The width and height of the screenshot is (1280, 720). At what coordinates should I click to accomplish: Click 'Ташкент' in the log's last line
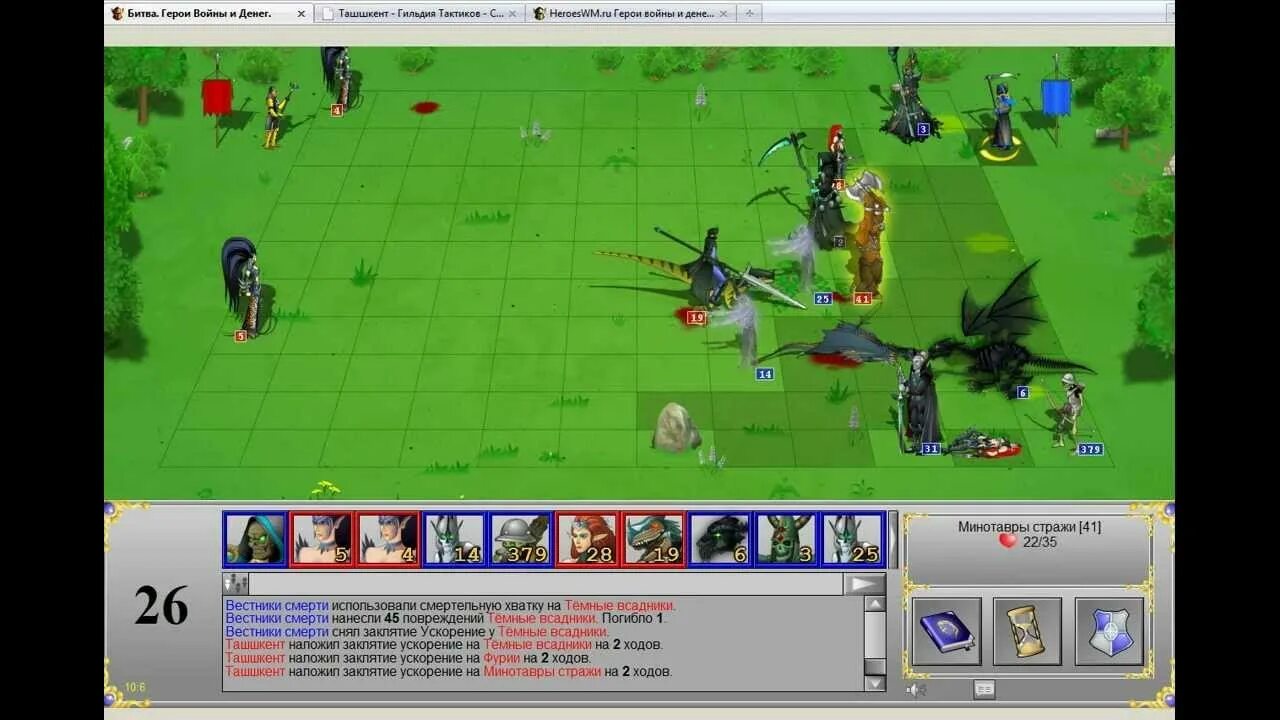[255, 672]
